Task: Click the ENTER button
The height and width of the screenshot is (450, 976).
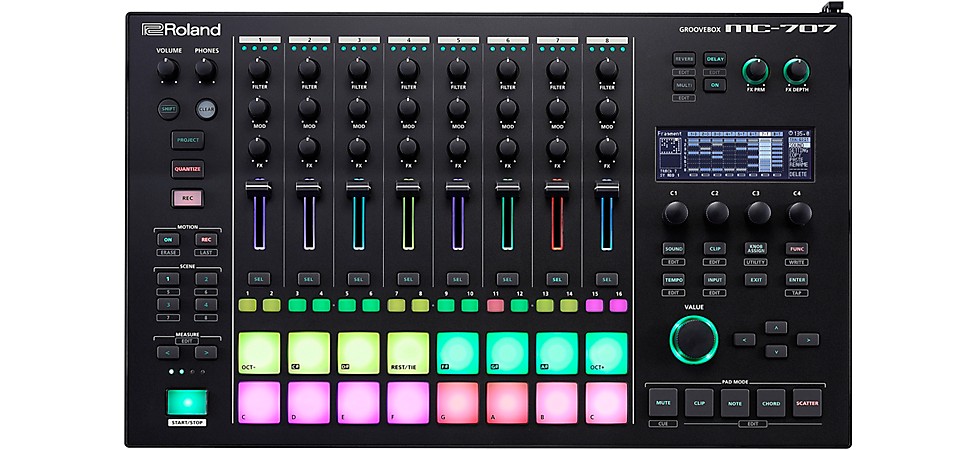Action: click(797, 279)
